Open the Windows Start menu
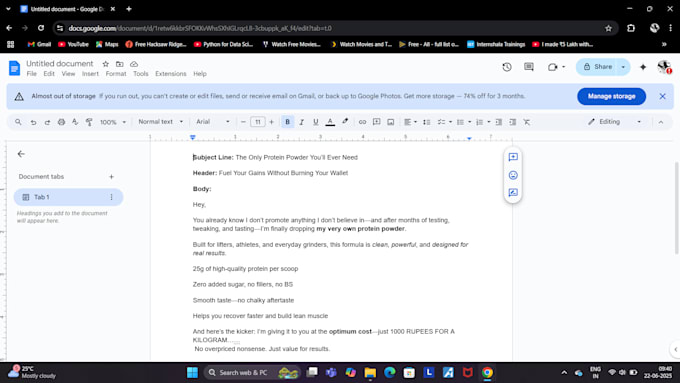 tap(192, 373)
